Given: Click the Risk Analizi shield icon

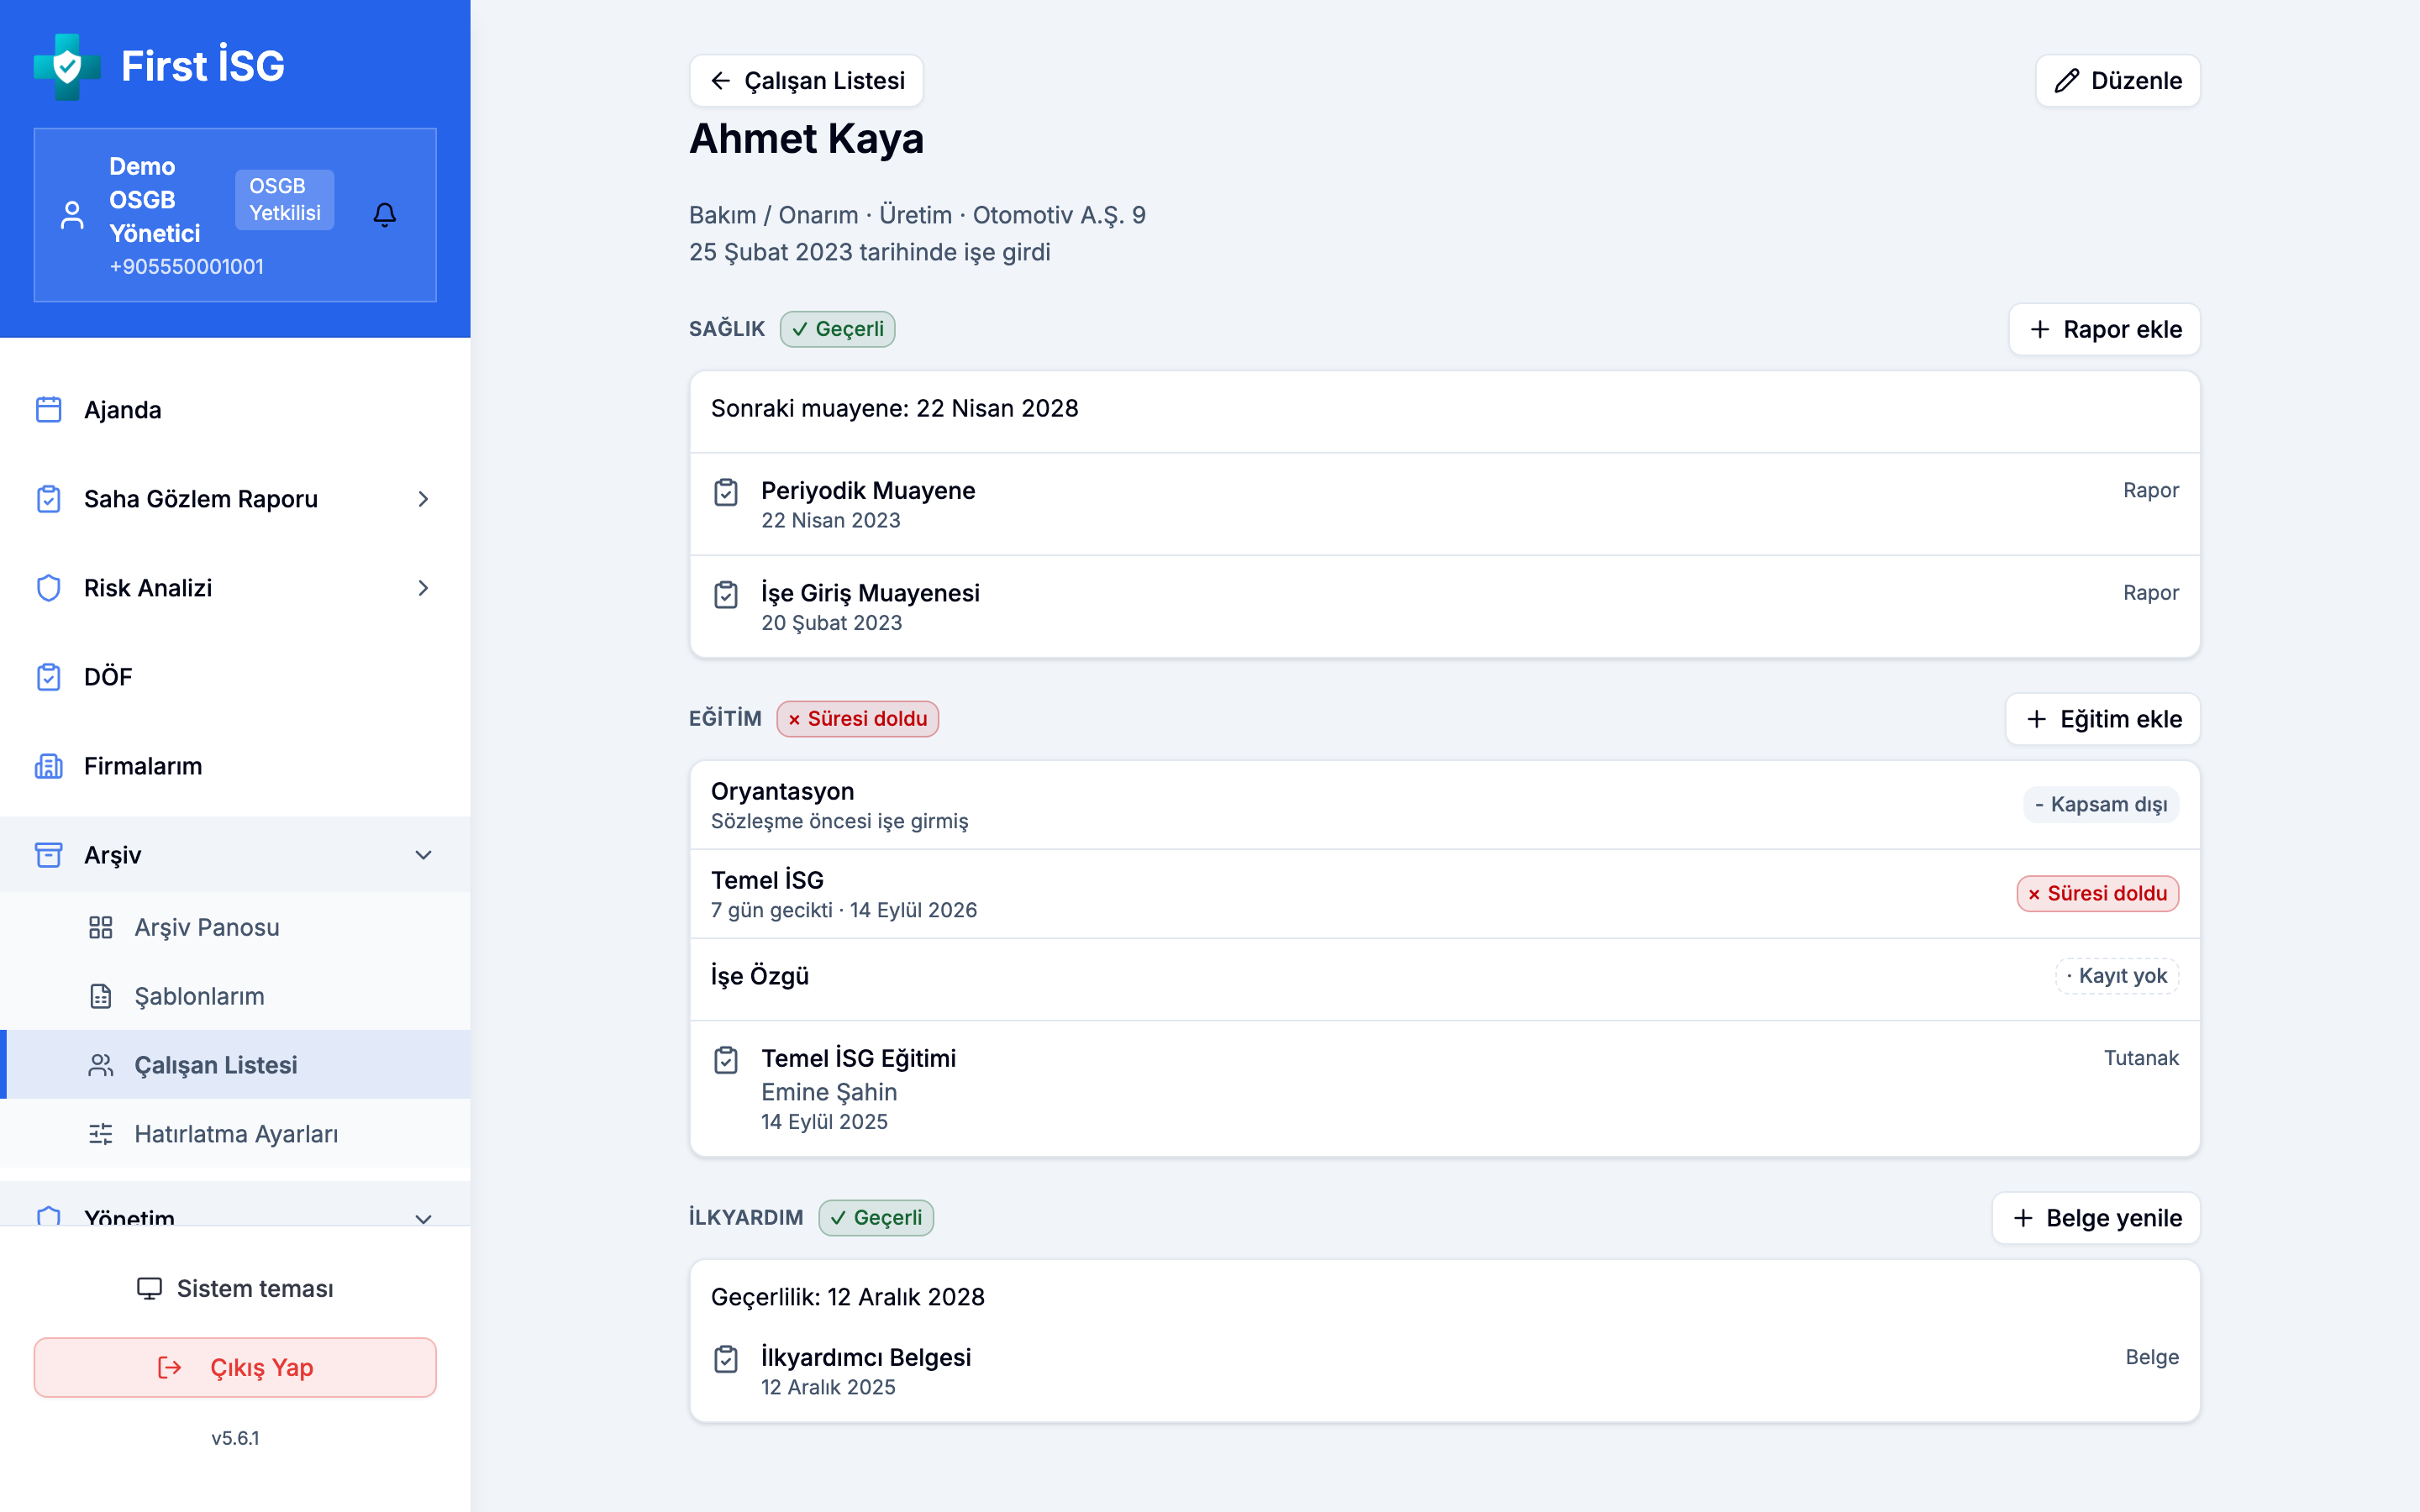Looking at the screenshot, I should click(x=49, y=588).
